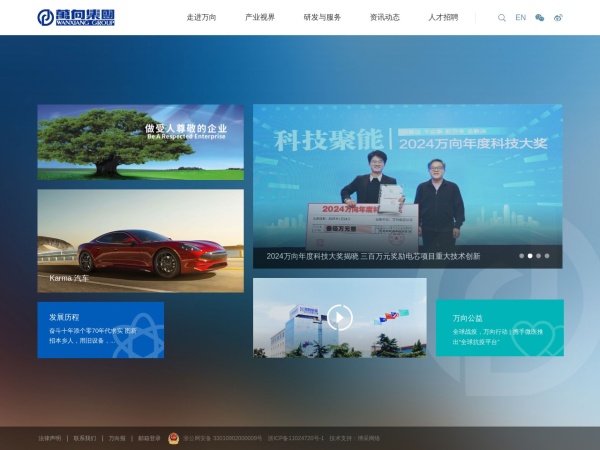Switch language via EN link
This screenshot has height=450, width=600.
(520, 18)
